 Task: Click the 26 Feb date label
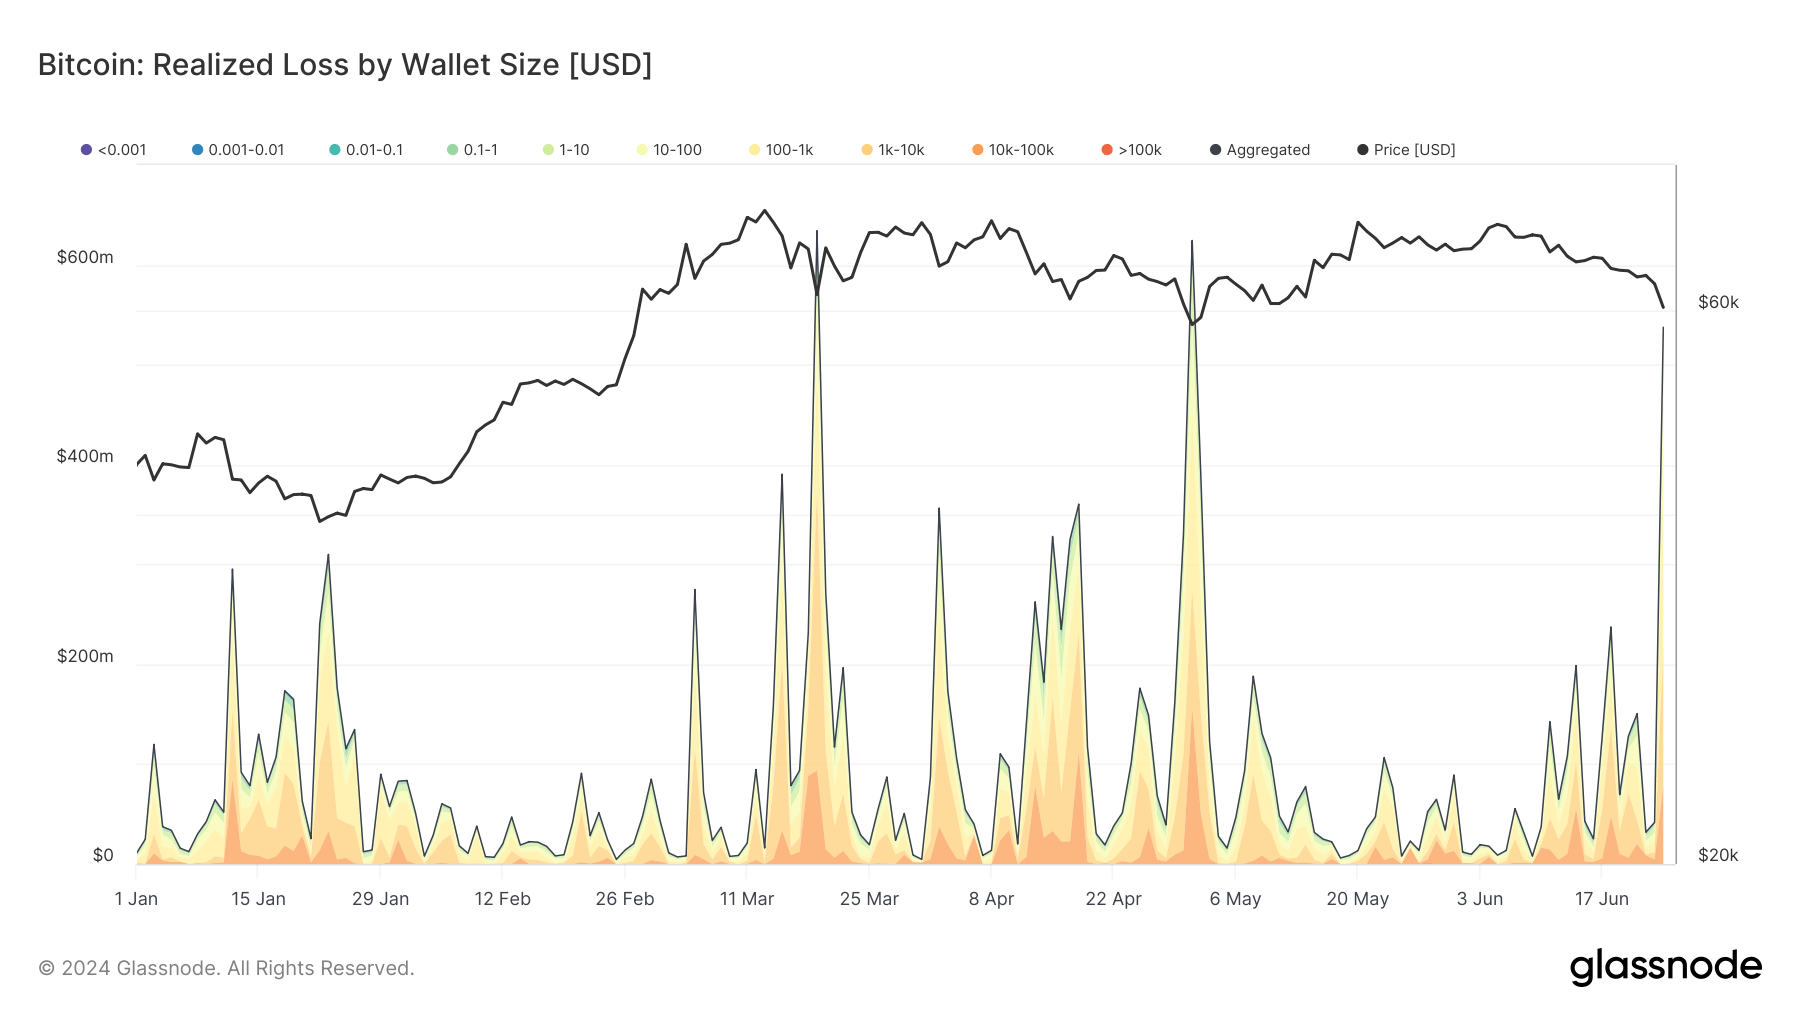(625, 899)
